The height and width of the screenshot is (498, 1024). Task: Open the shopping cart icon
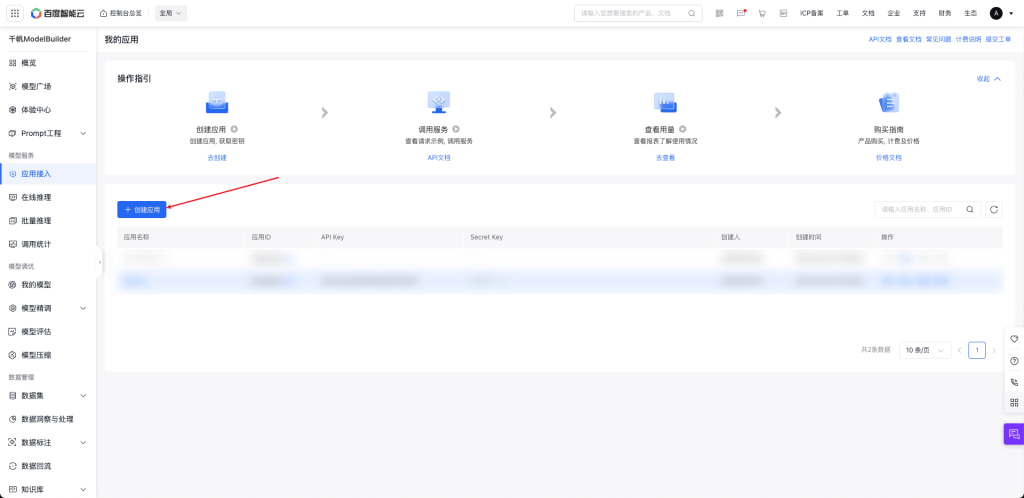pyautogui.click(x=762, y=13)
